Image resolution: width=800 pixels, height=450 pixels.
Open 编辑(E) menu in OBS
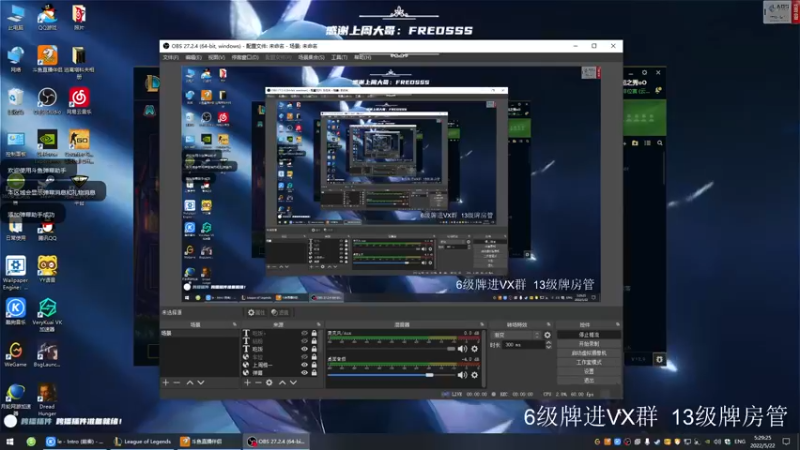(193, 58)
